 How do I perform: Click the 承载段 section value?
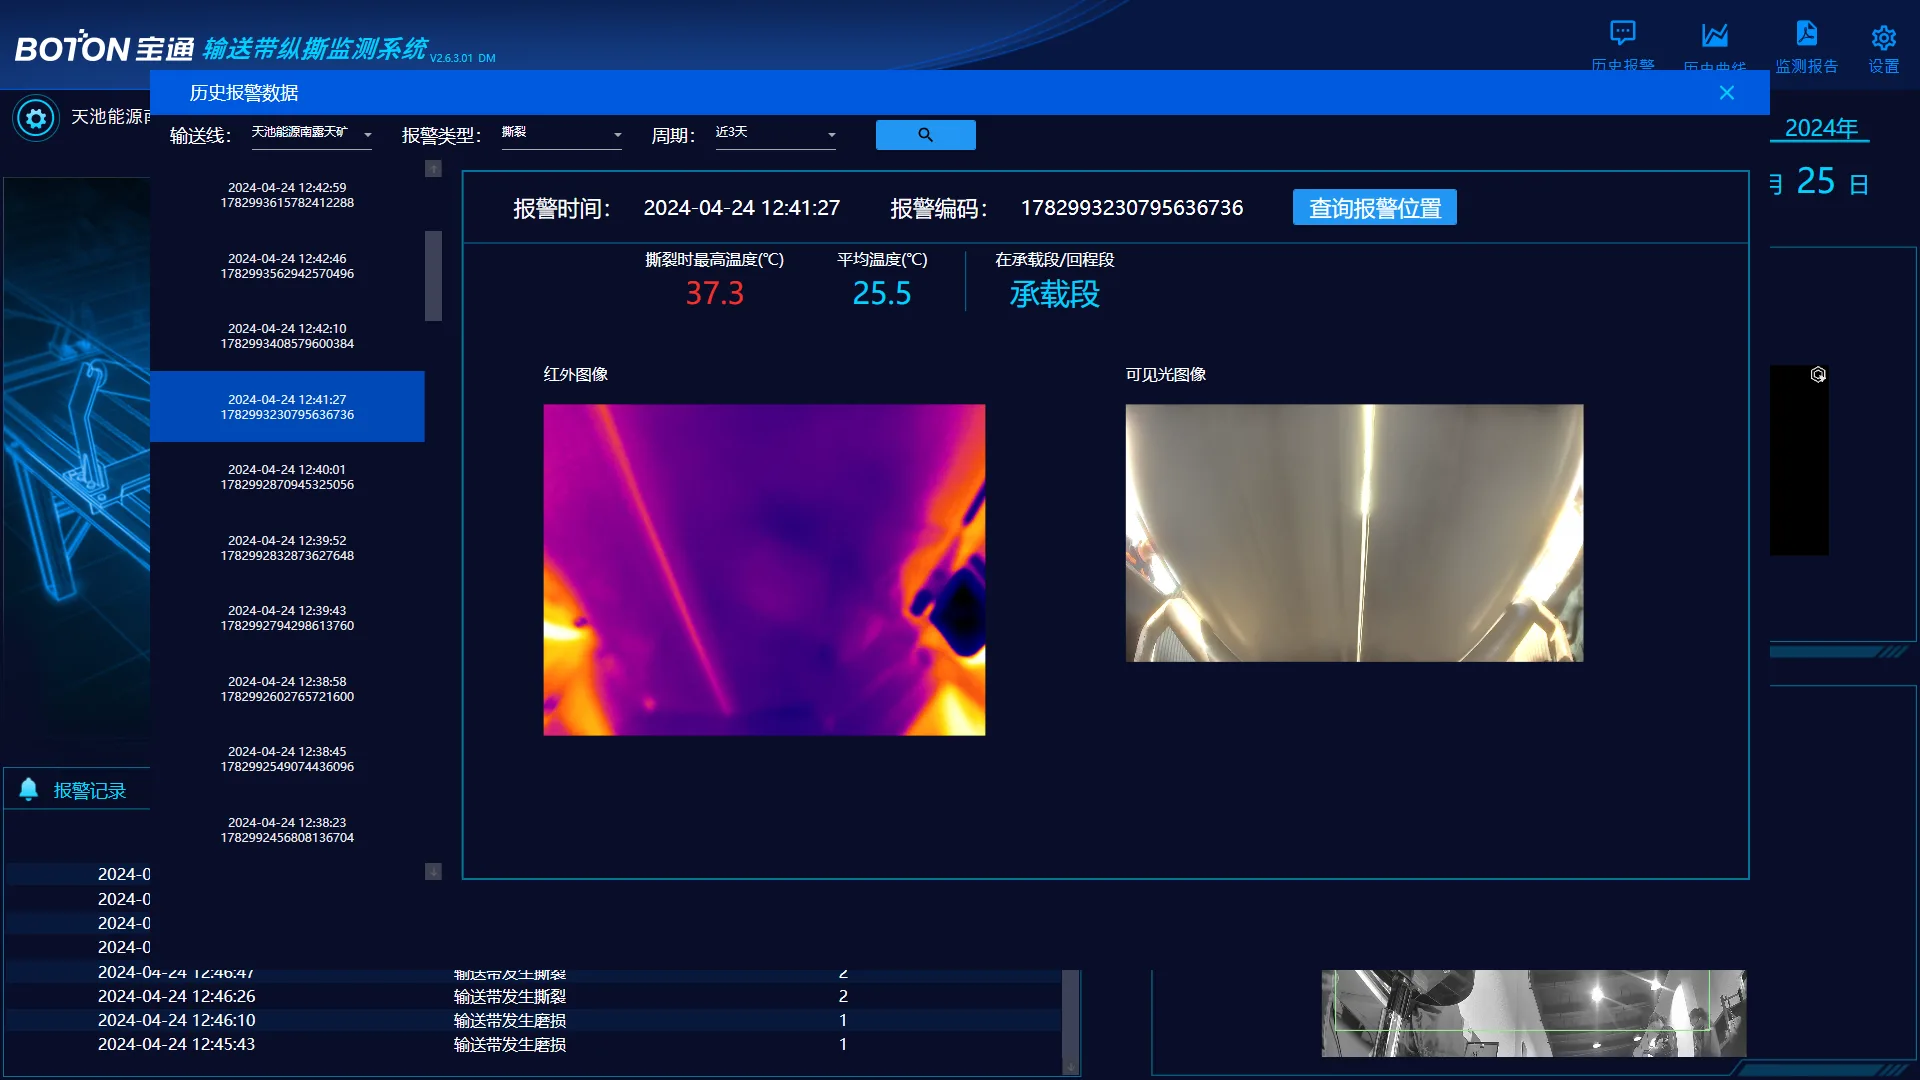(x=1054, y=294)
